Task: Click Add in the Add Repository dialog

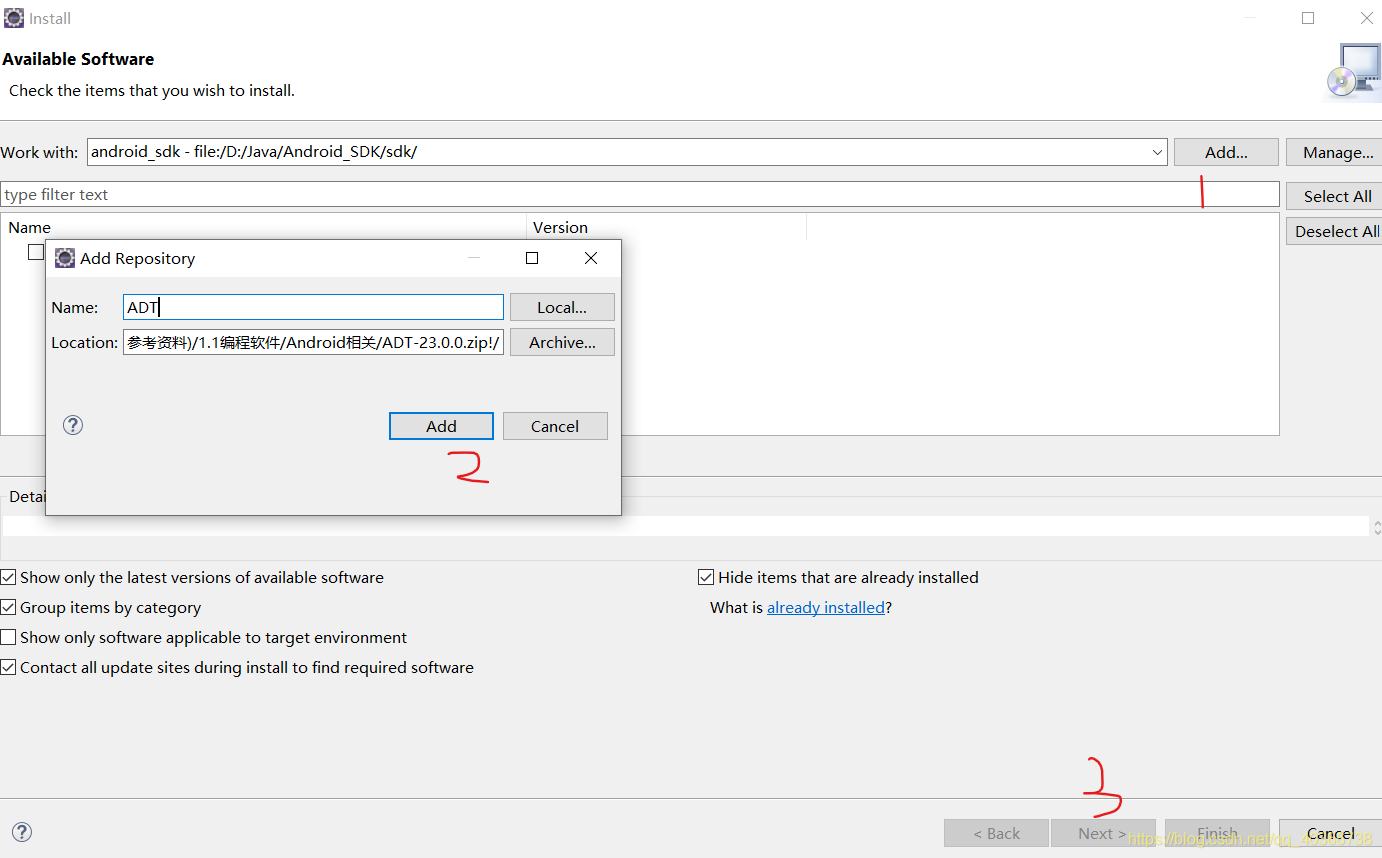Action: 441,426
